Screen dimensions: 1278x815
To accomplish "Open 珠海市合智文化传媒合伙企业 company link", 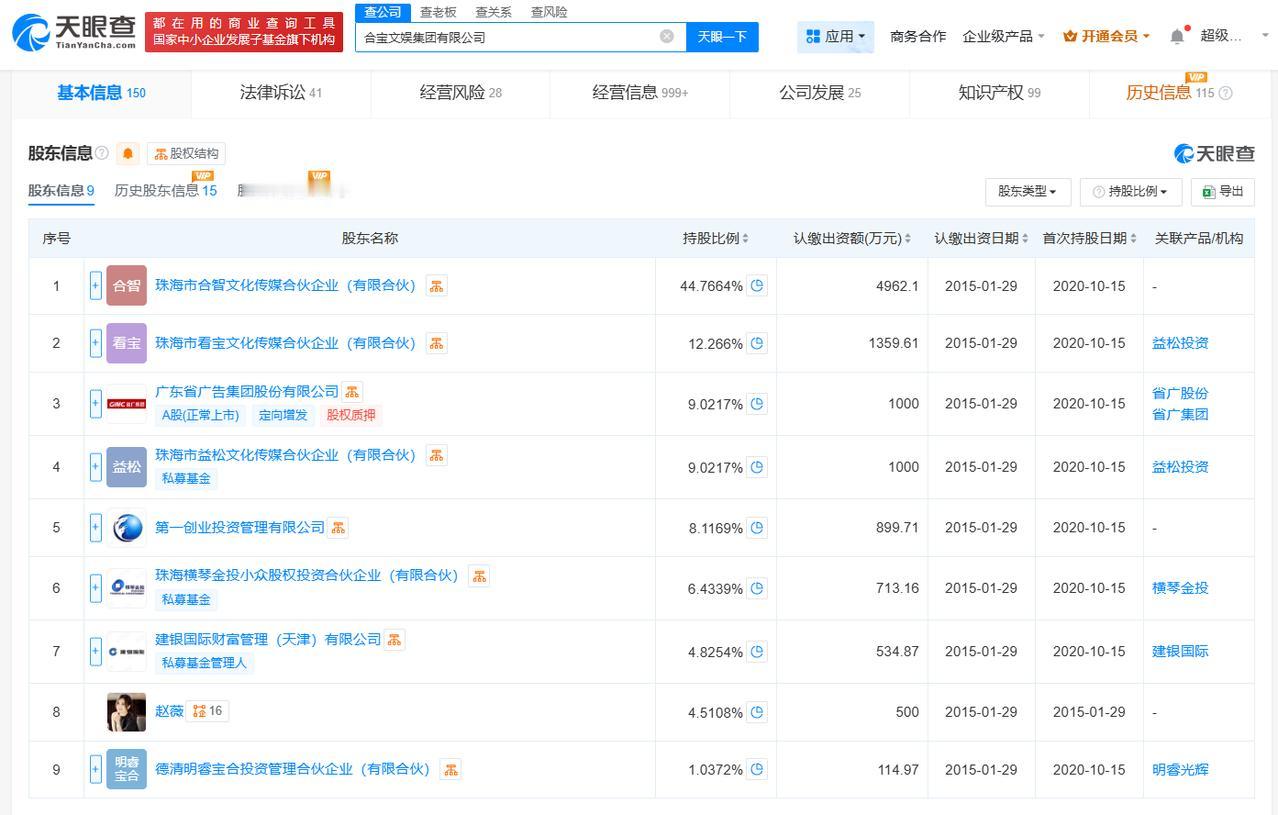I will (x=285, y=285).
